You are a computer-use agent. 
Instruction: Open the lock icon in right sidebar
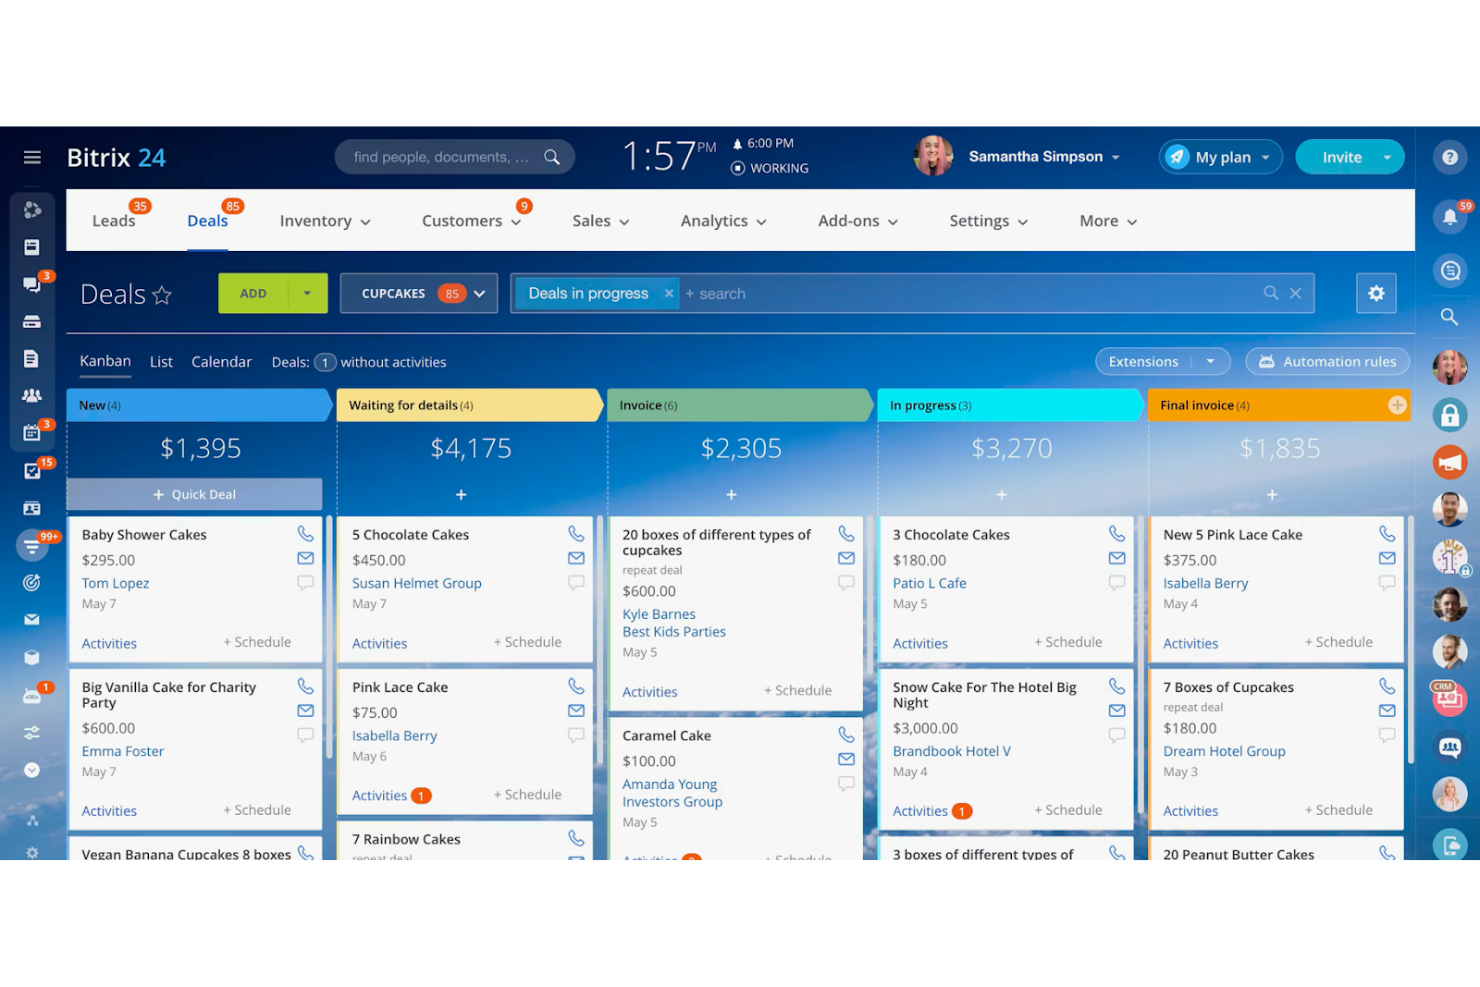(x=1449, y=415)
